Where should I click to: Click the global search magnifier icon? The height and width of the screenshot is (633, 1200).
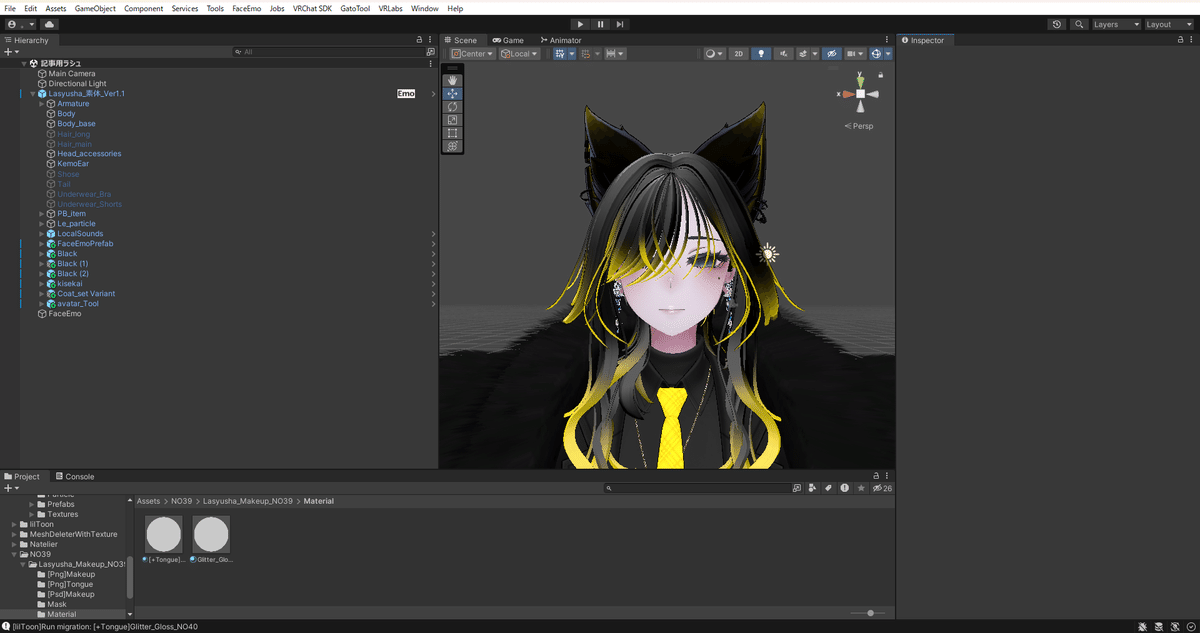(x=1080, y=24)
